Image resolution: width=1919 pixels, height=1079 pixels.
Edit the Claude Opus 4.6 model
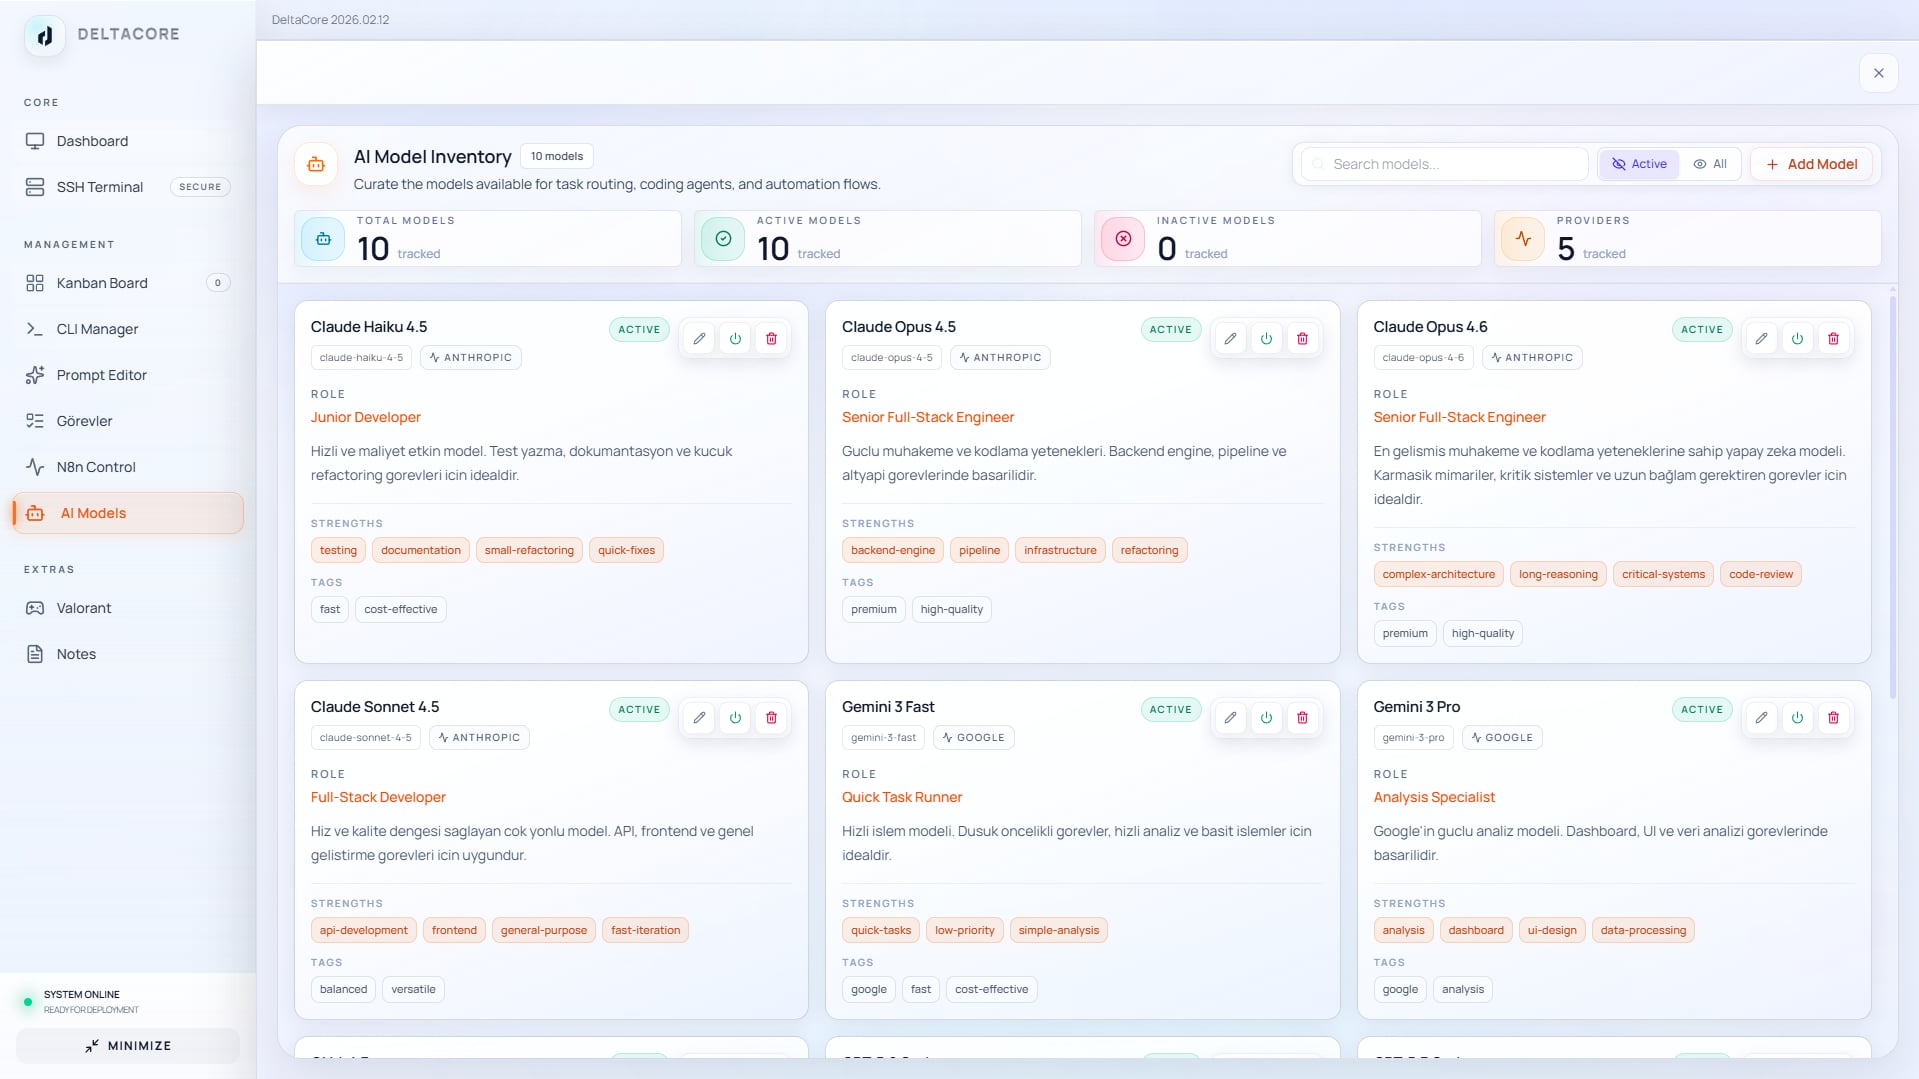point(1761,338)
